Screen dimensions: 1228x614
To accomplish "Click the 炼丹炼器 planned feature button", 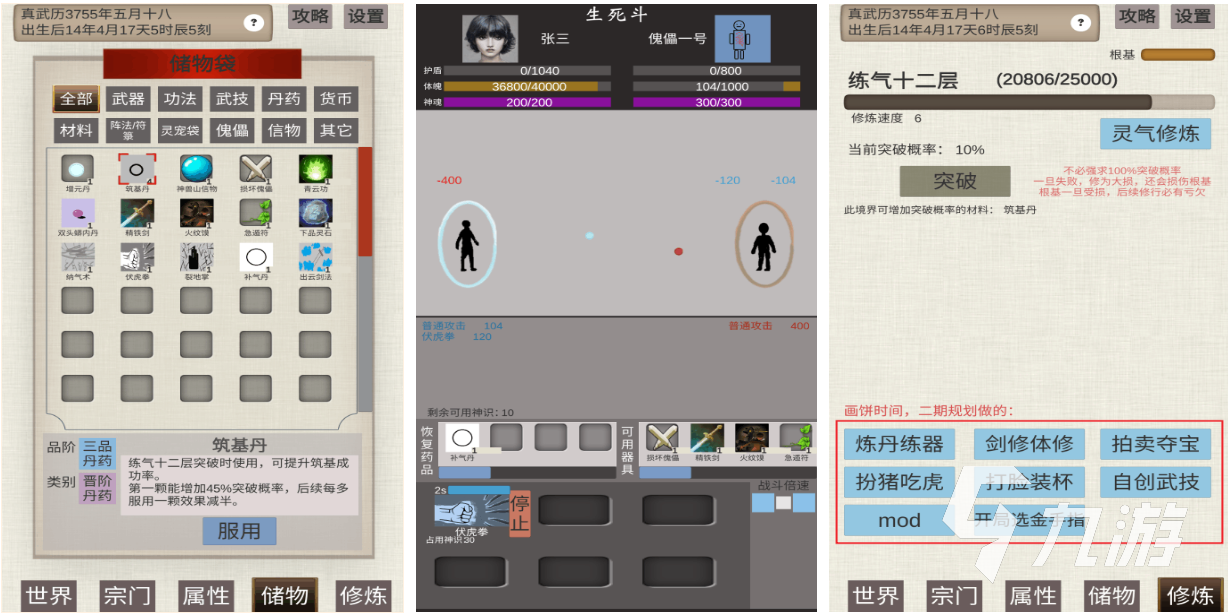I will pos(899,444).
